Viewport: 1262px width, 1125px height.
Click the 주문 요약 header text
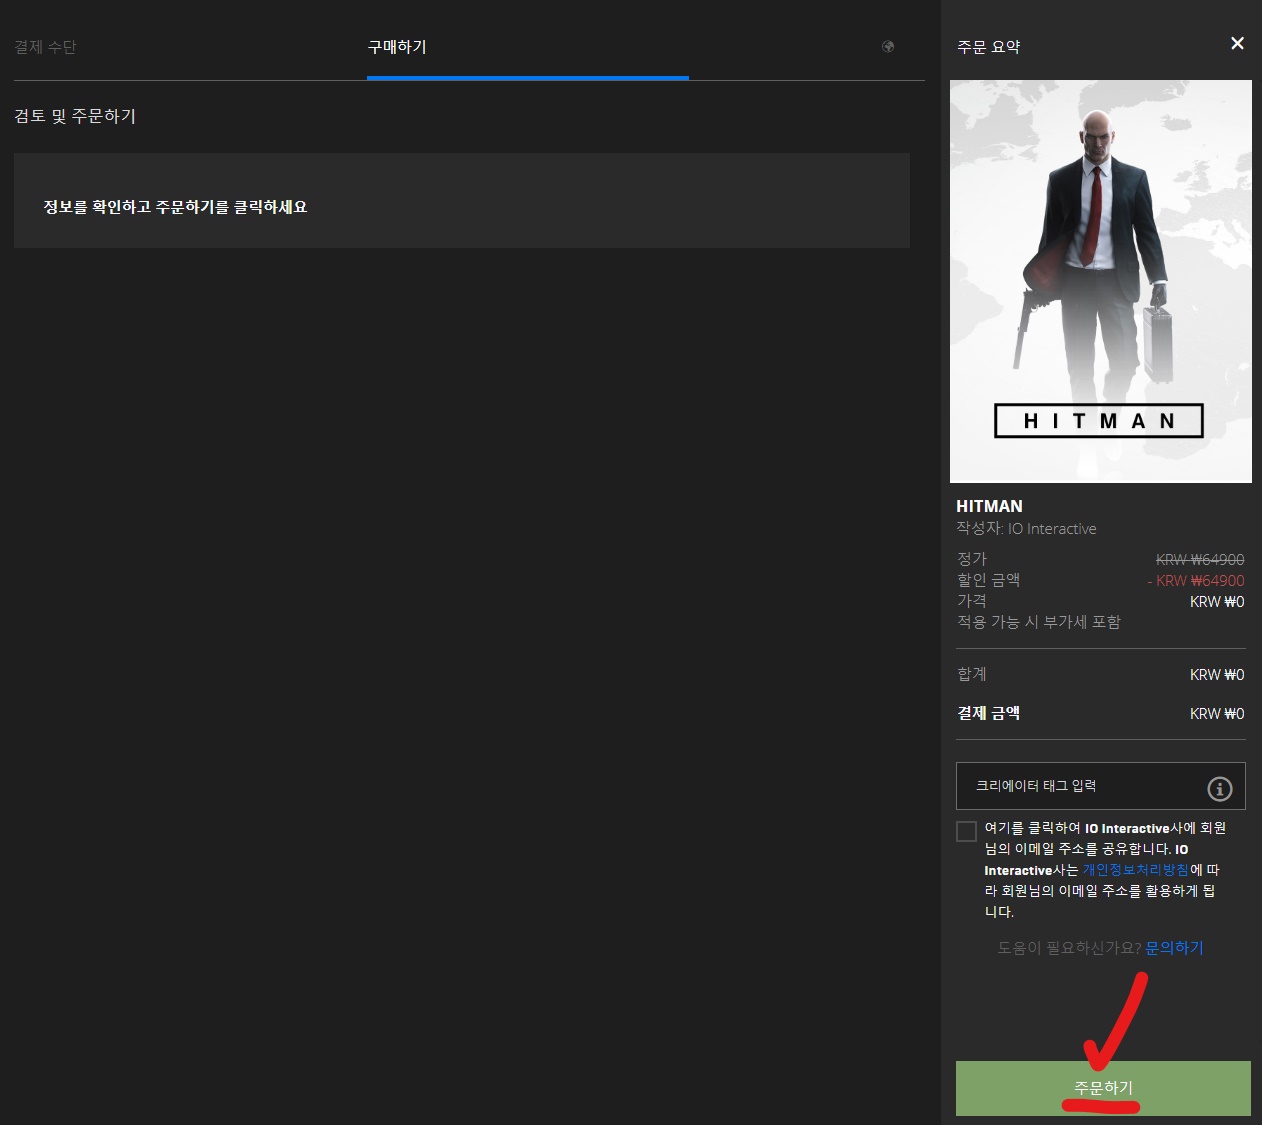pyautogui.click(x=989, y=47)
